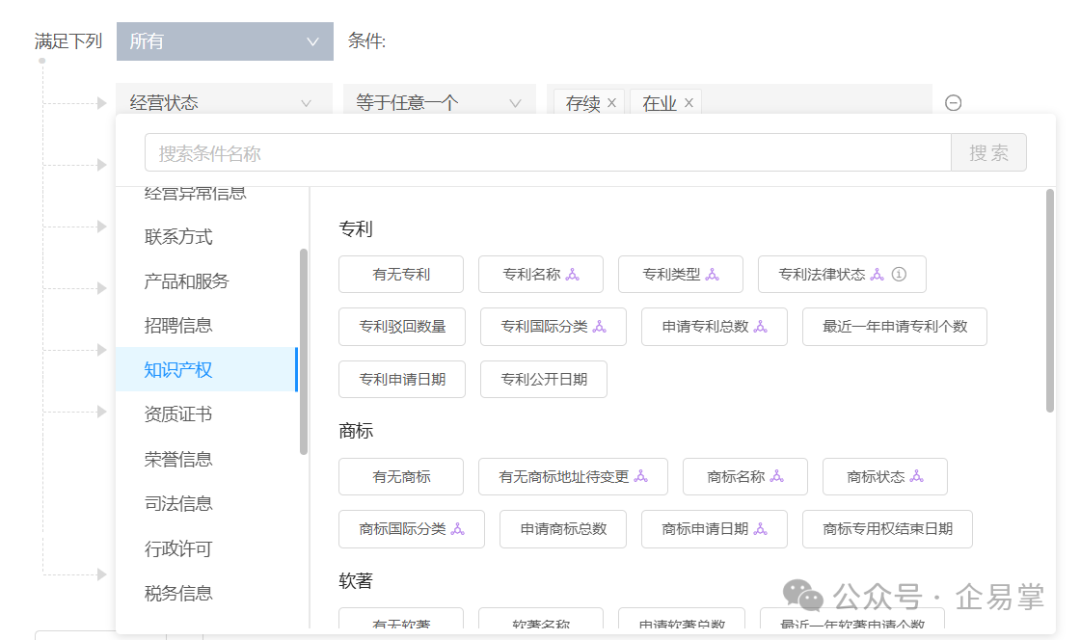Click info icon beside 专利法律状态
The image size is (1080, 640).
(899, 274)
